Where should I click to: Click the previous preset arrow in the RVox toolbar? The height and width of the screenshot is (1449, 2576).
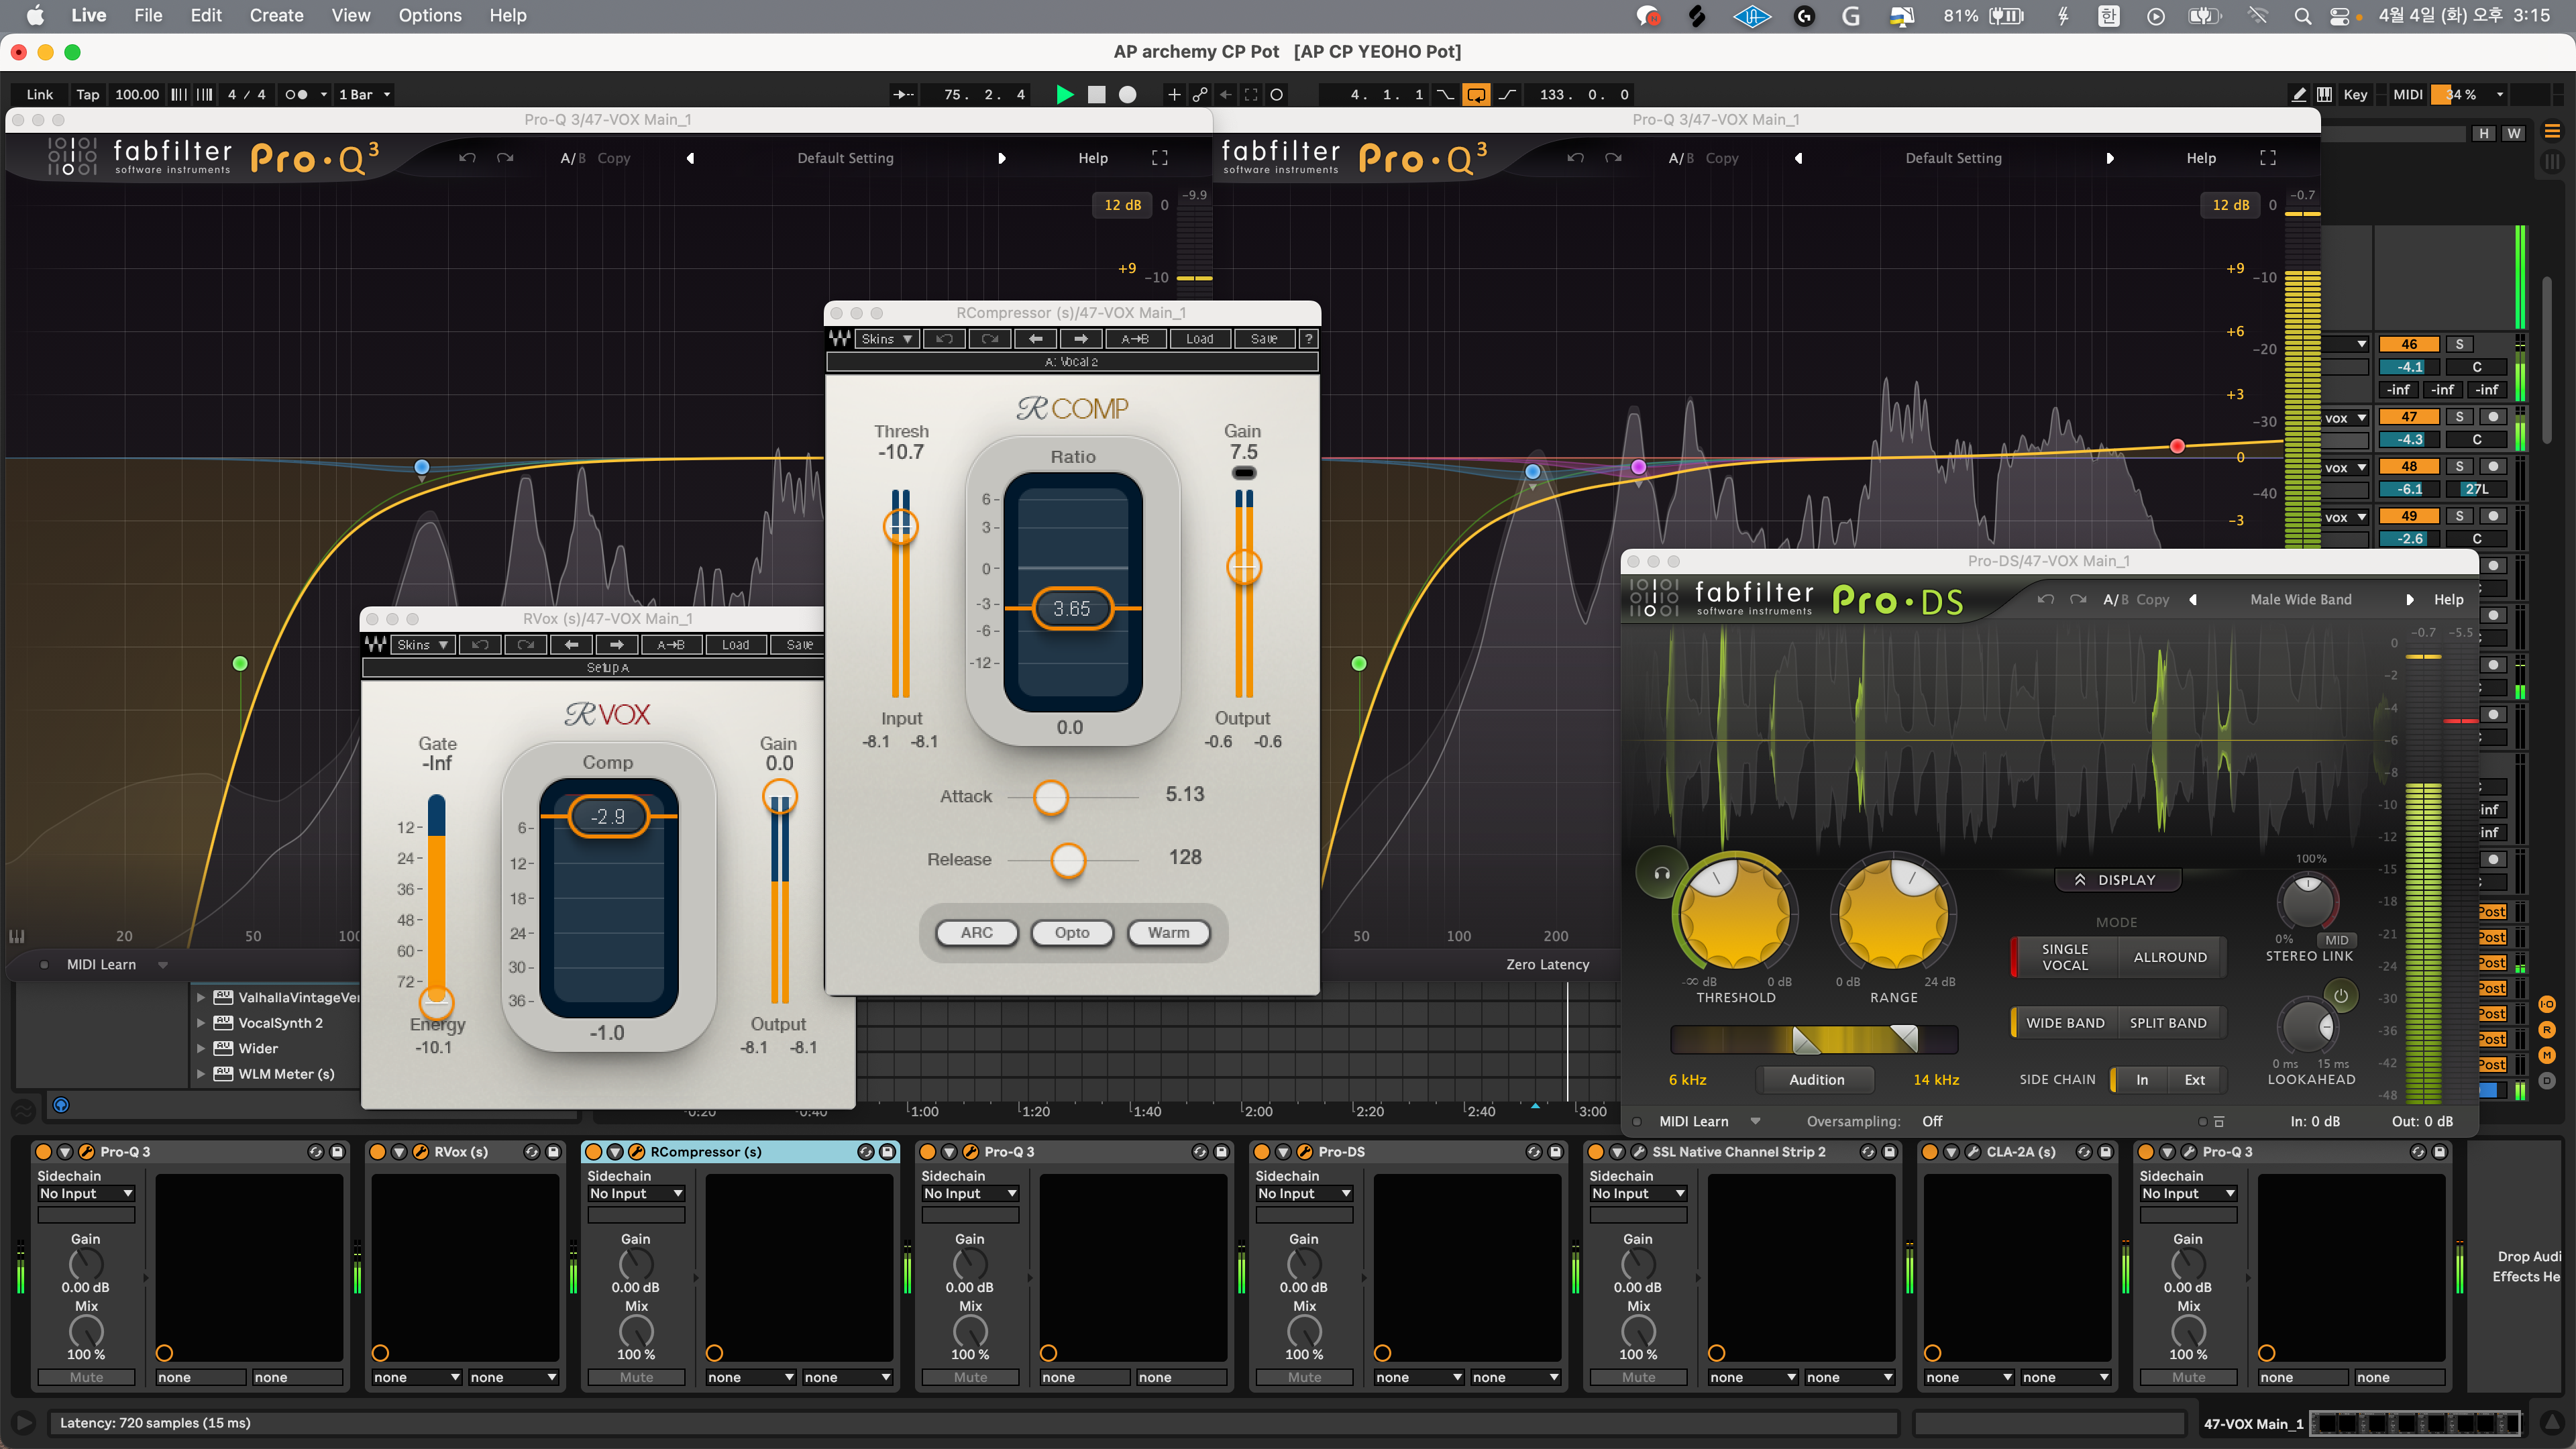[x=571, y=645]
